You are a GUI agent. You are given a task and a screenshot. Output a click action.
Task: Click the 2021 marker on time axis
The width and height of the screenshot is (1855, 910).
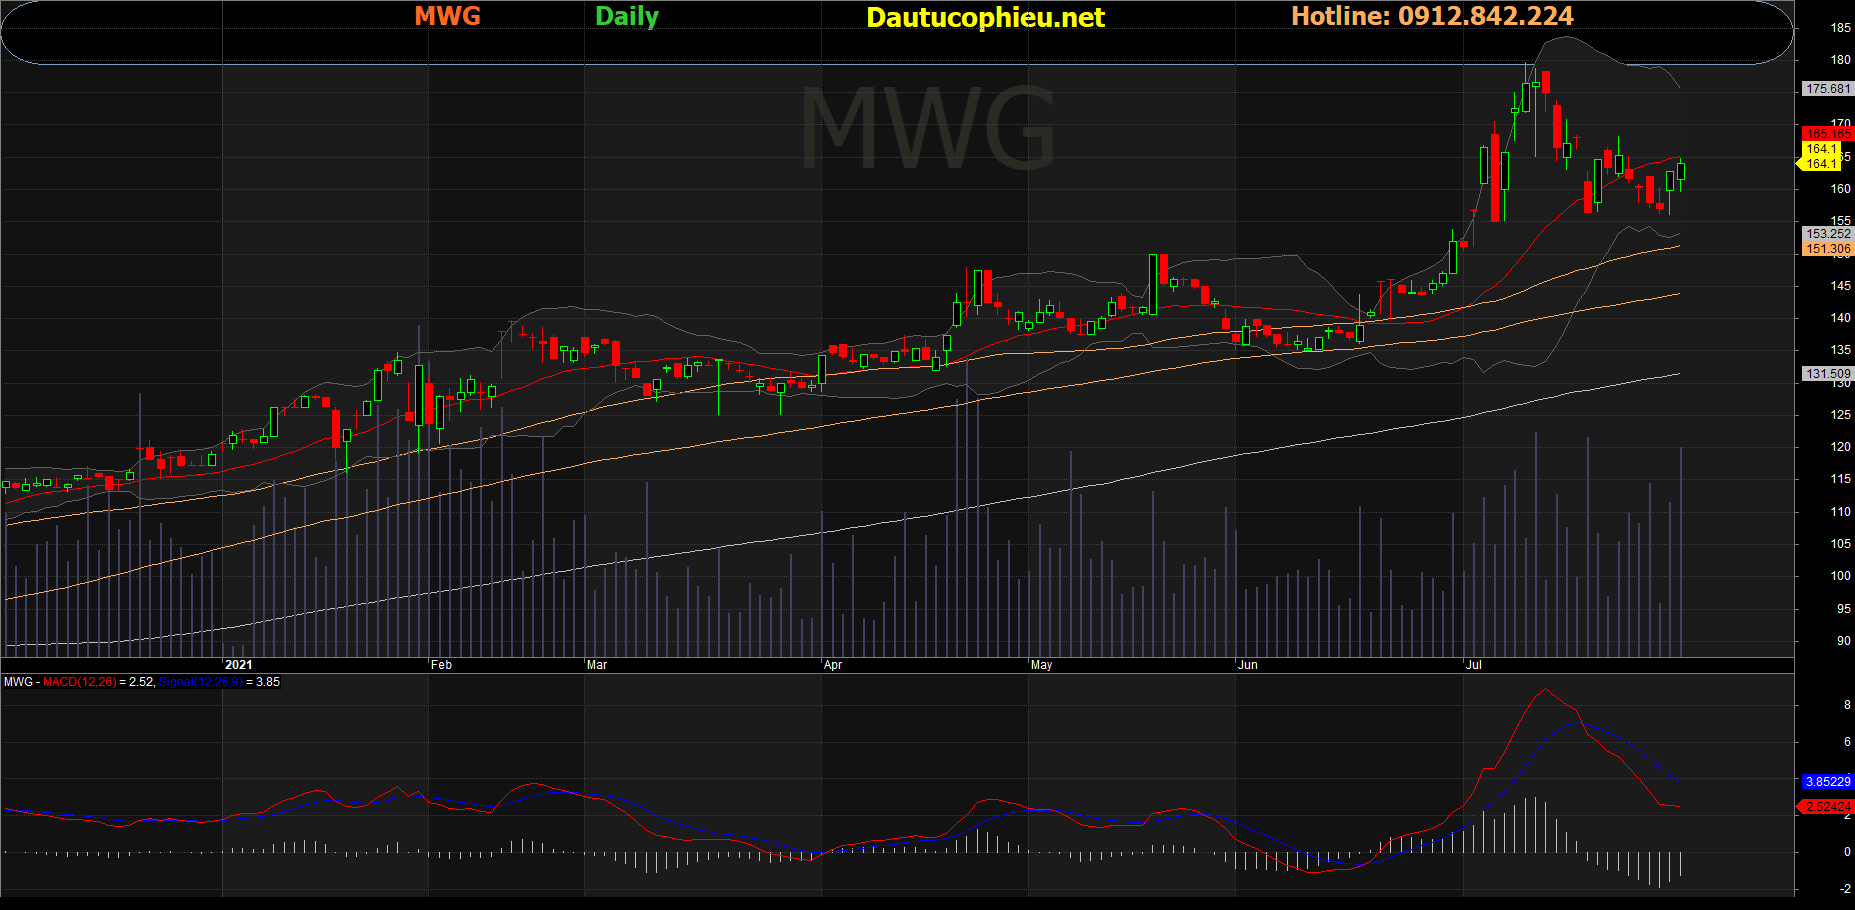point(239,665)
